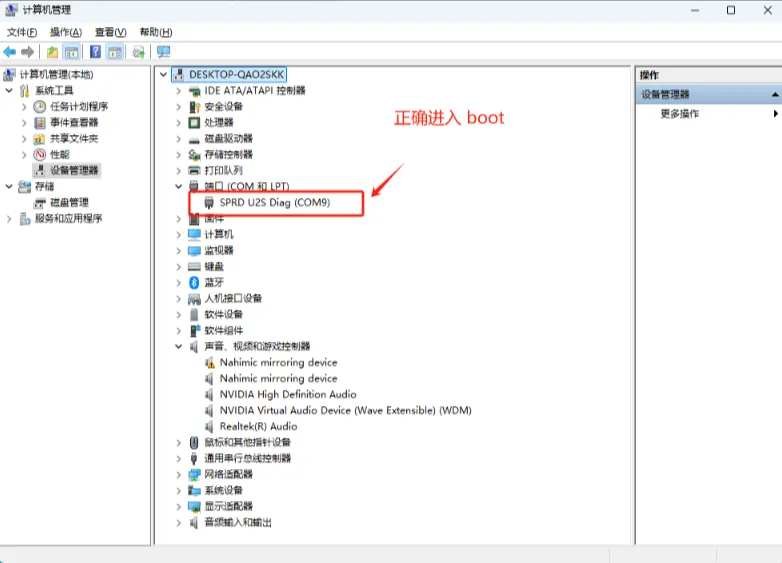Click the 处理器 processor icon
The width and height of the screenshot is (782, 563).
(x=194, y=123)
